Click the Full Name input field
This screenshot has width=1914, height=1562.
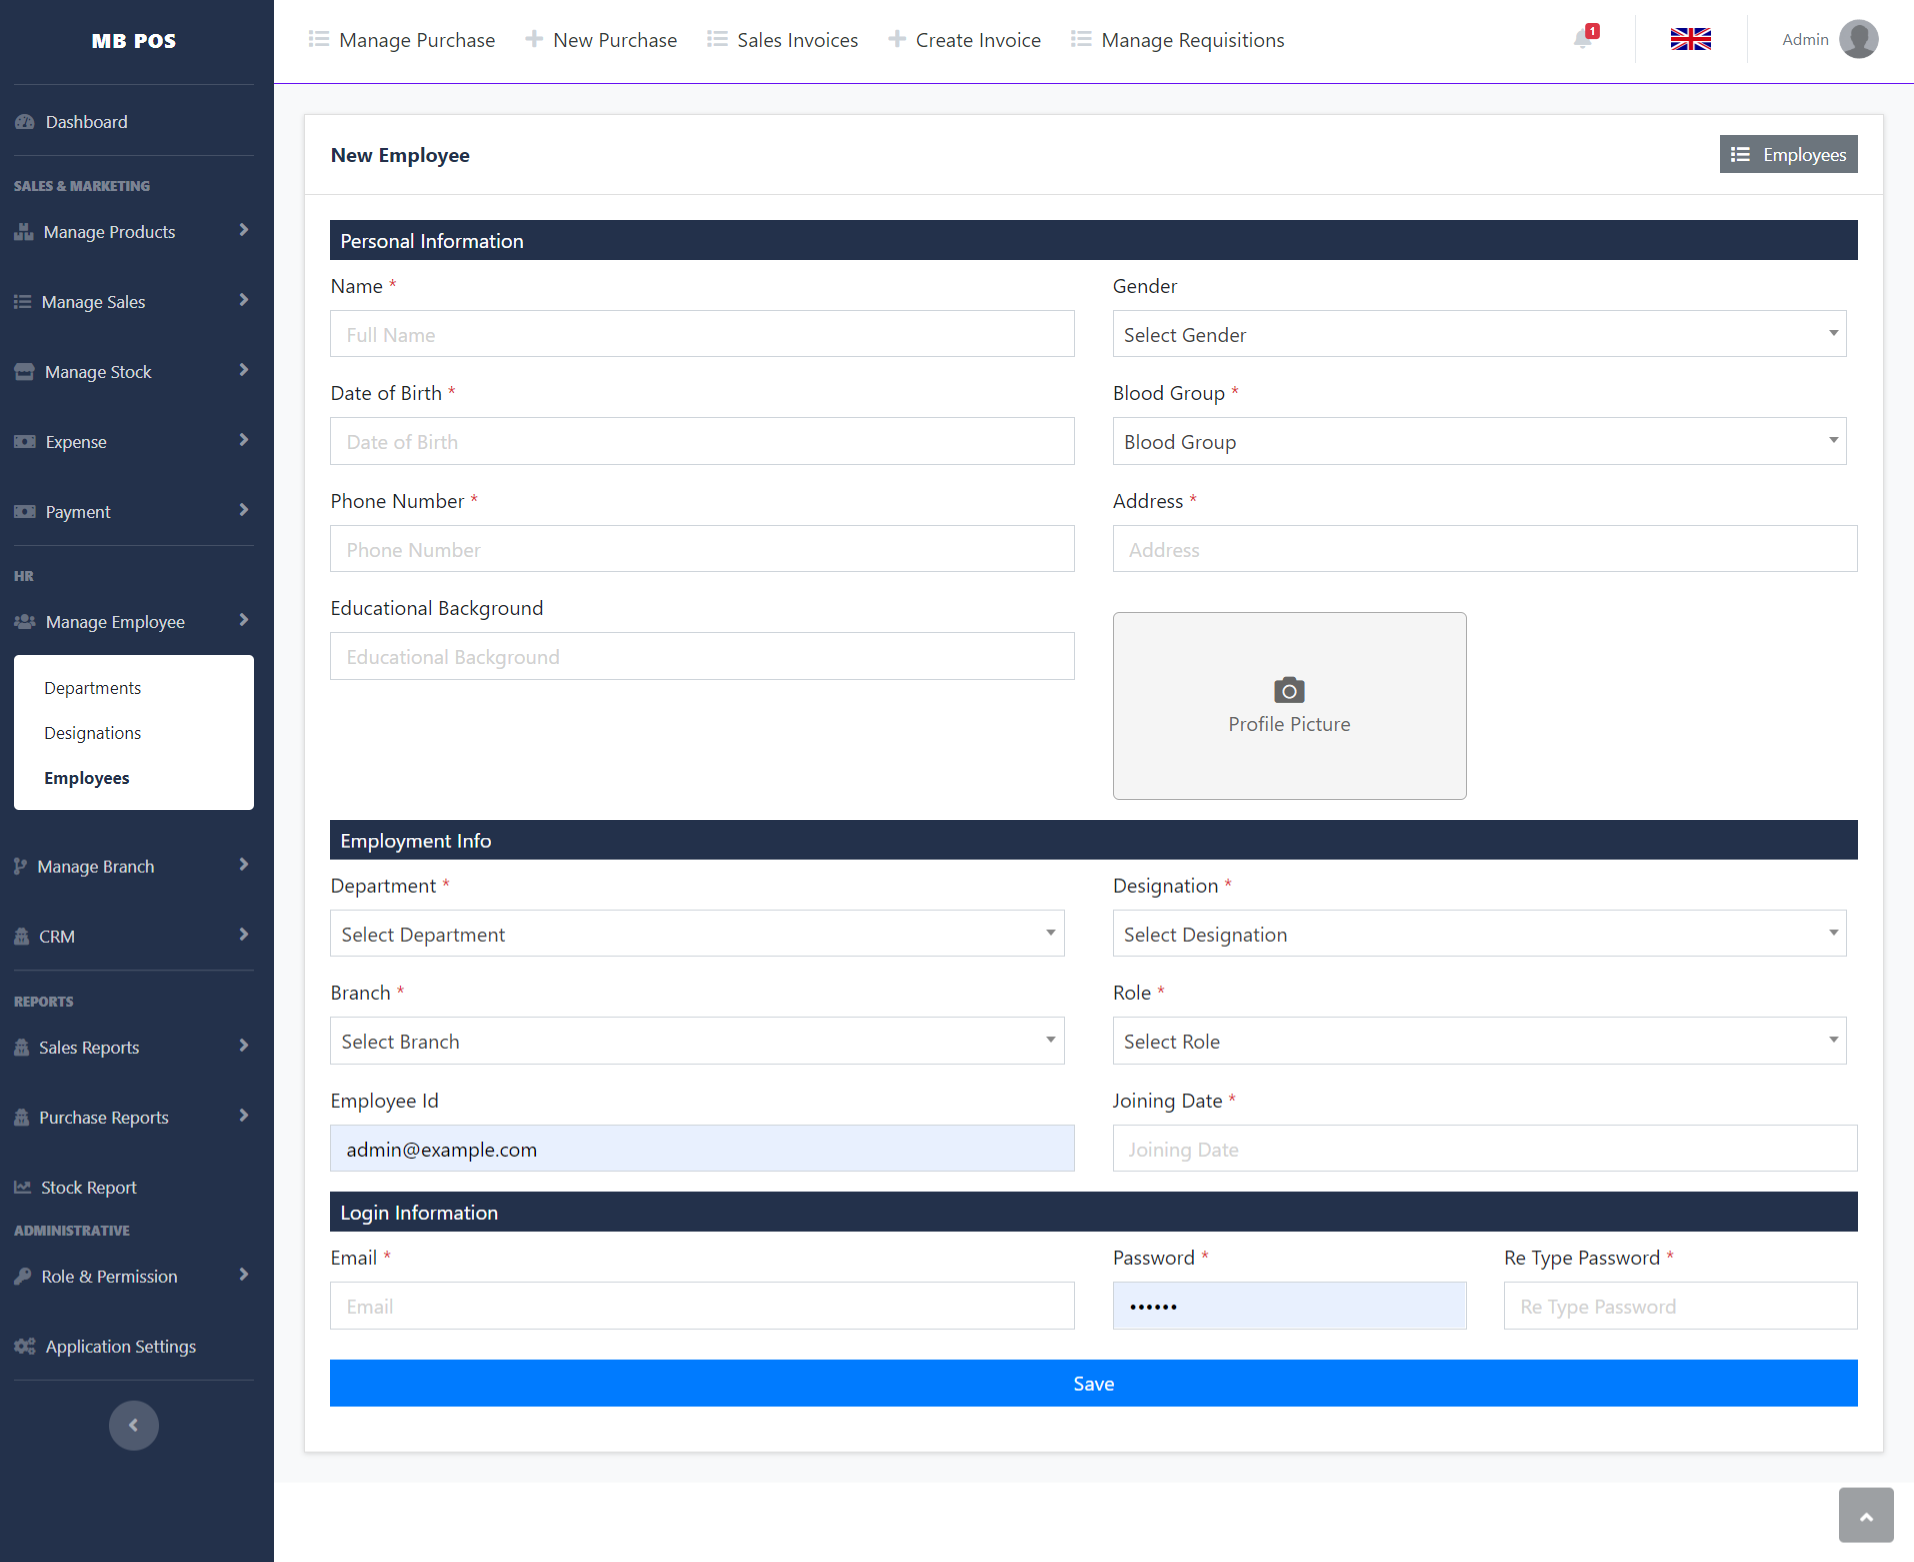click(x=701, y=333)
